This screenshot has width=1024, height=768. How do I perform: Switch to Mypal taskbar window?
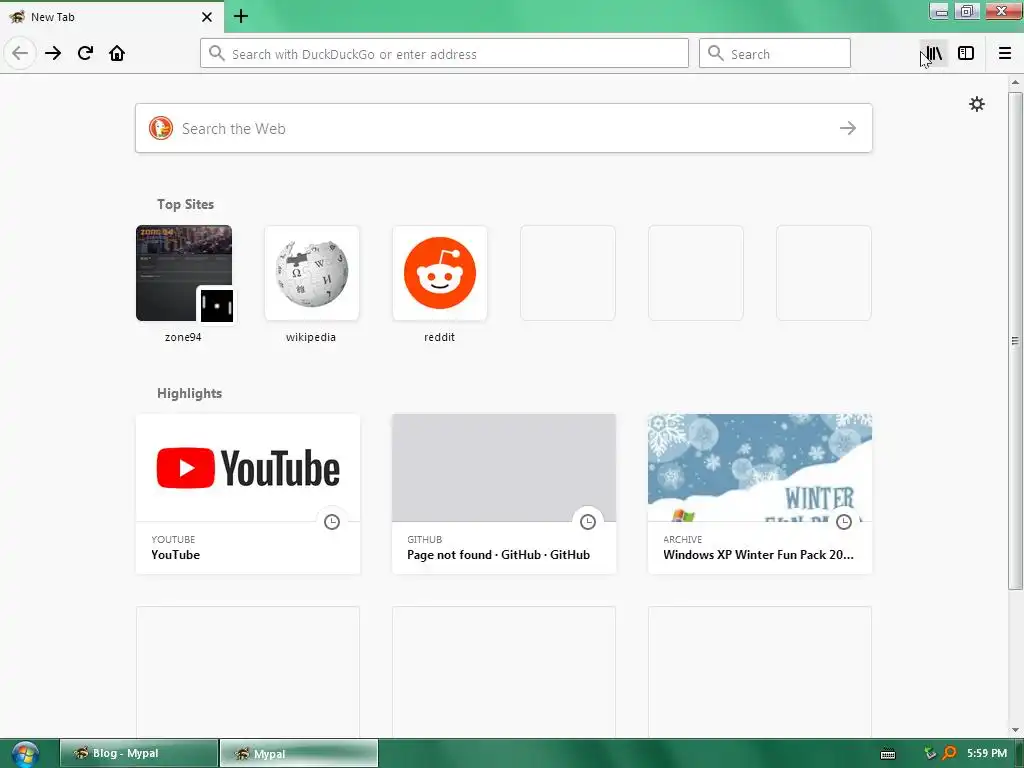[x=299, y=753]
